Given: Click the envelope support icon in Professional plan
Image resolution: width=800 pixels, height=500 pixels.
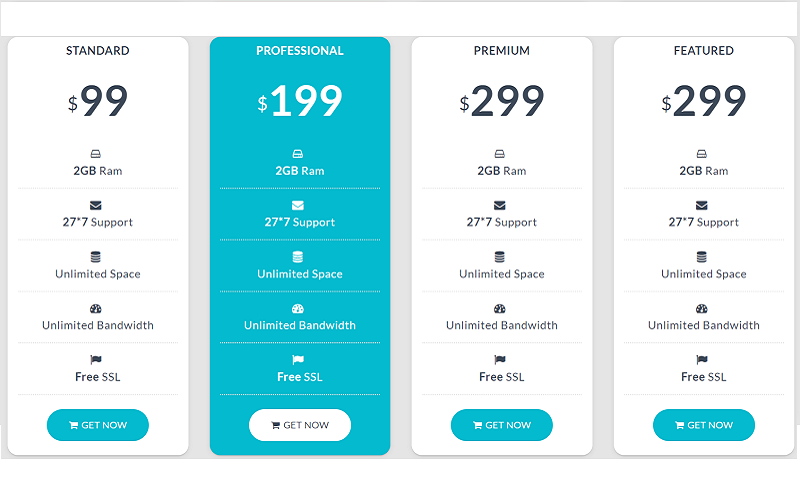Looking at the screenshot, I should click(x=297, y=206).
